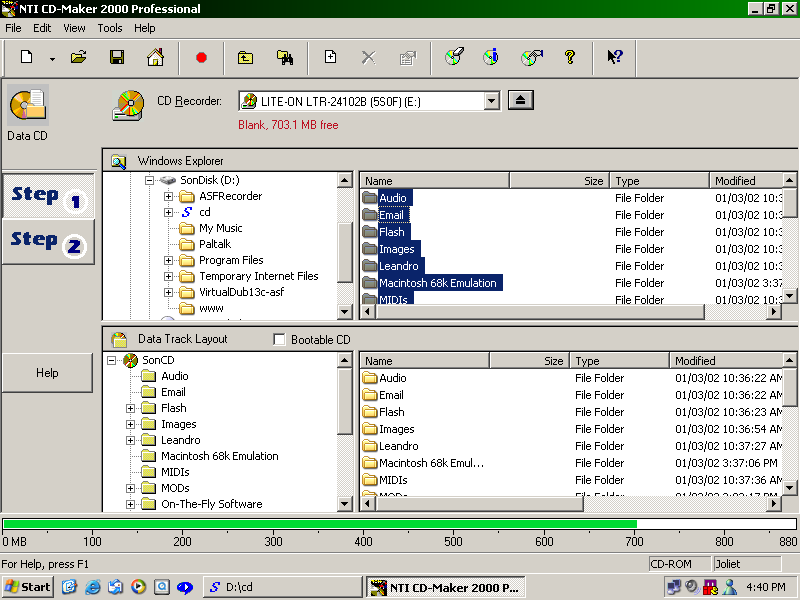Open the CD Recorder drive dropdown
The height and width of the screenshot is (600, 800).
point(491,101)
